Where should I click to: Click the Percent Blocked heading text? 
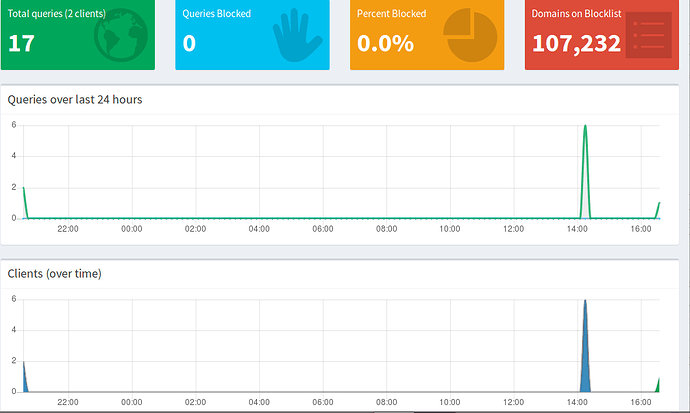pyautogui.click(x=391, y=14)
